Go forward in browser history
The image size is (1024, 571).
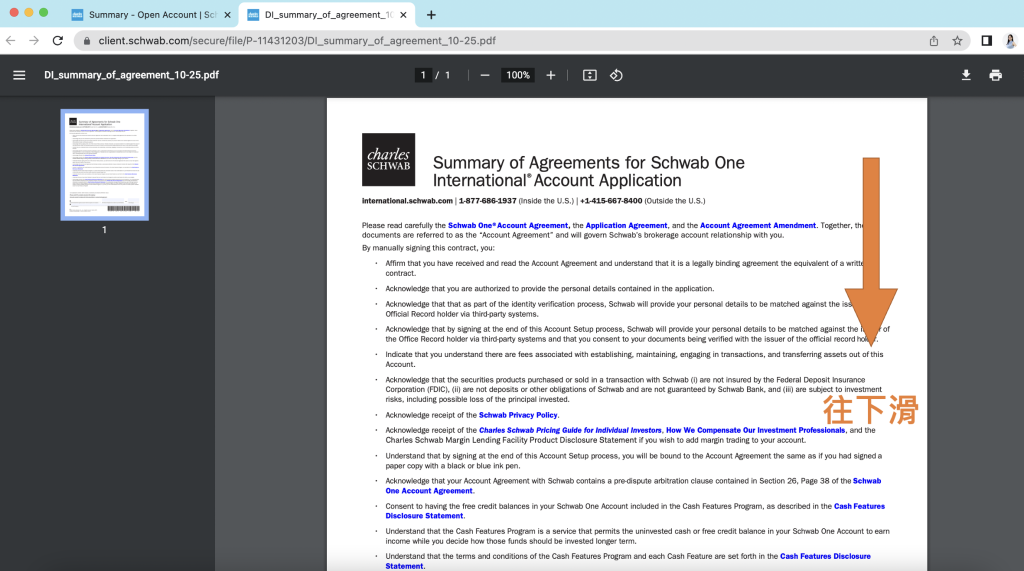click(x=34, y=41)
